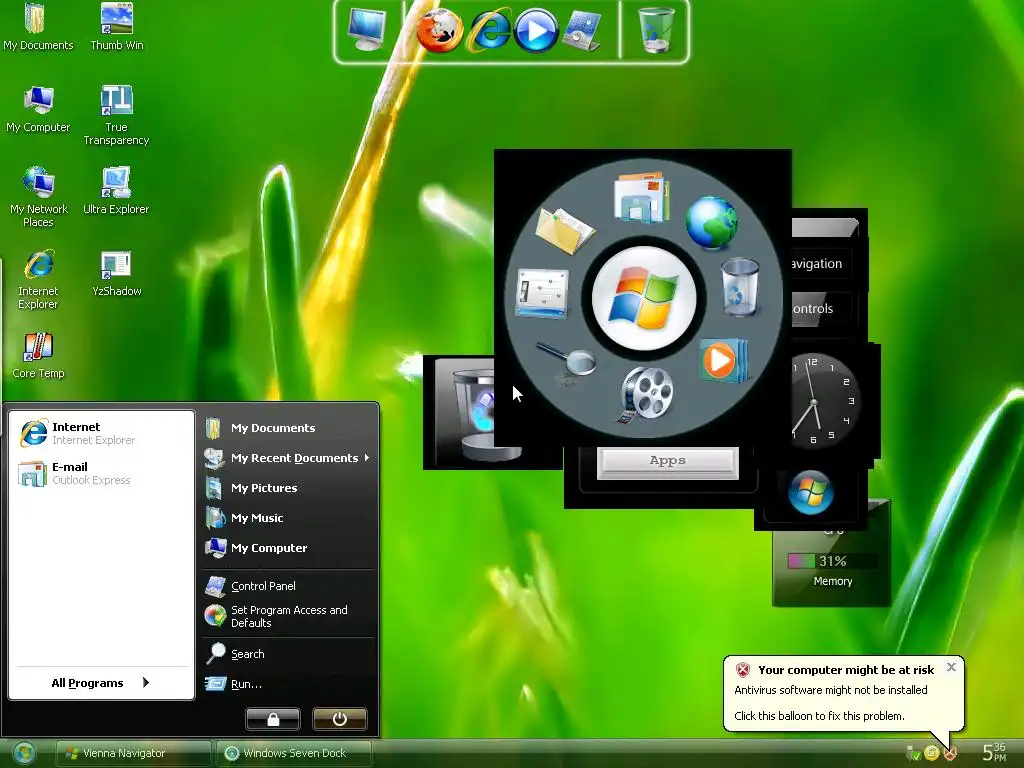Open Search from the Start menu
The height and width of the screenshot is (768, 1024).
(x=288, y=654)
